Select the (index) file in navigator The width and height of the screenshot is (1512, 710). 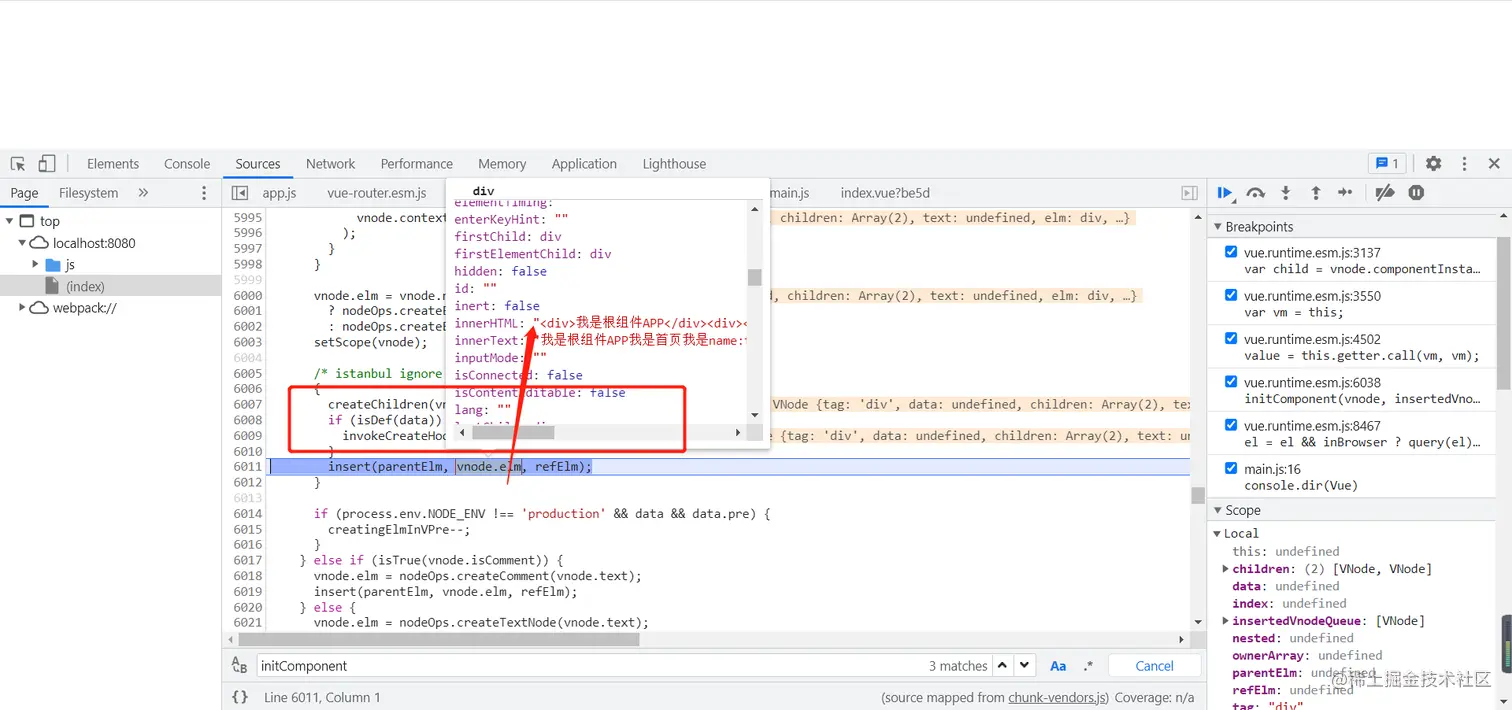pos(85,287)
